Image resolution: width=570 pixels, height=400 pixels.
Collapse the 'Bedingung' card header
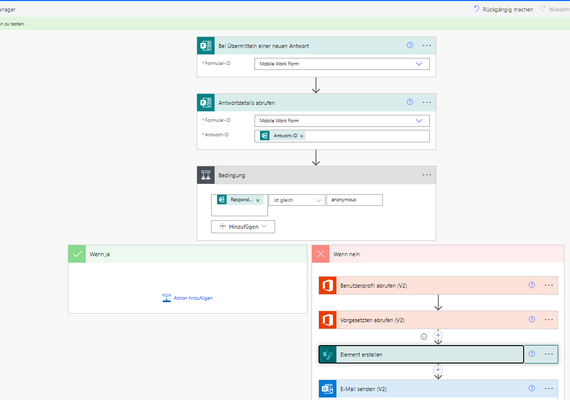(x=316, y=175)
